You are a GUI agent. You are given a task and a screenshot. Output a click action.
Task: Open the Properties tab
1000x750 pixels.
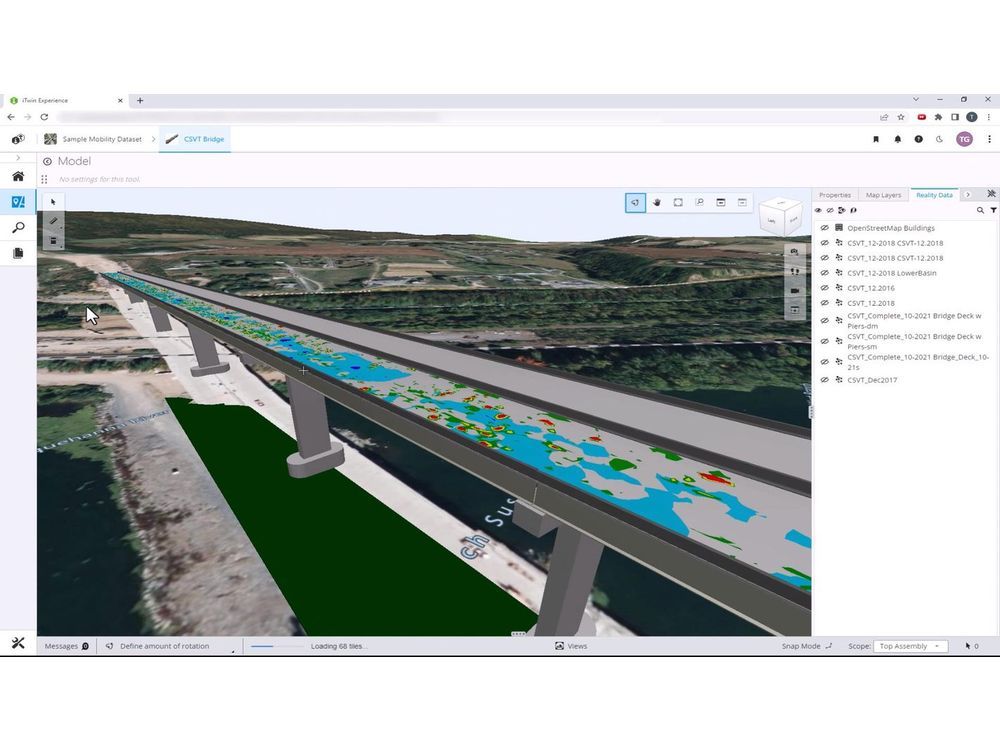[x=838, y=194]
